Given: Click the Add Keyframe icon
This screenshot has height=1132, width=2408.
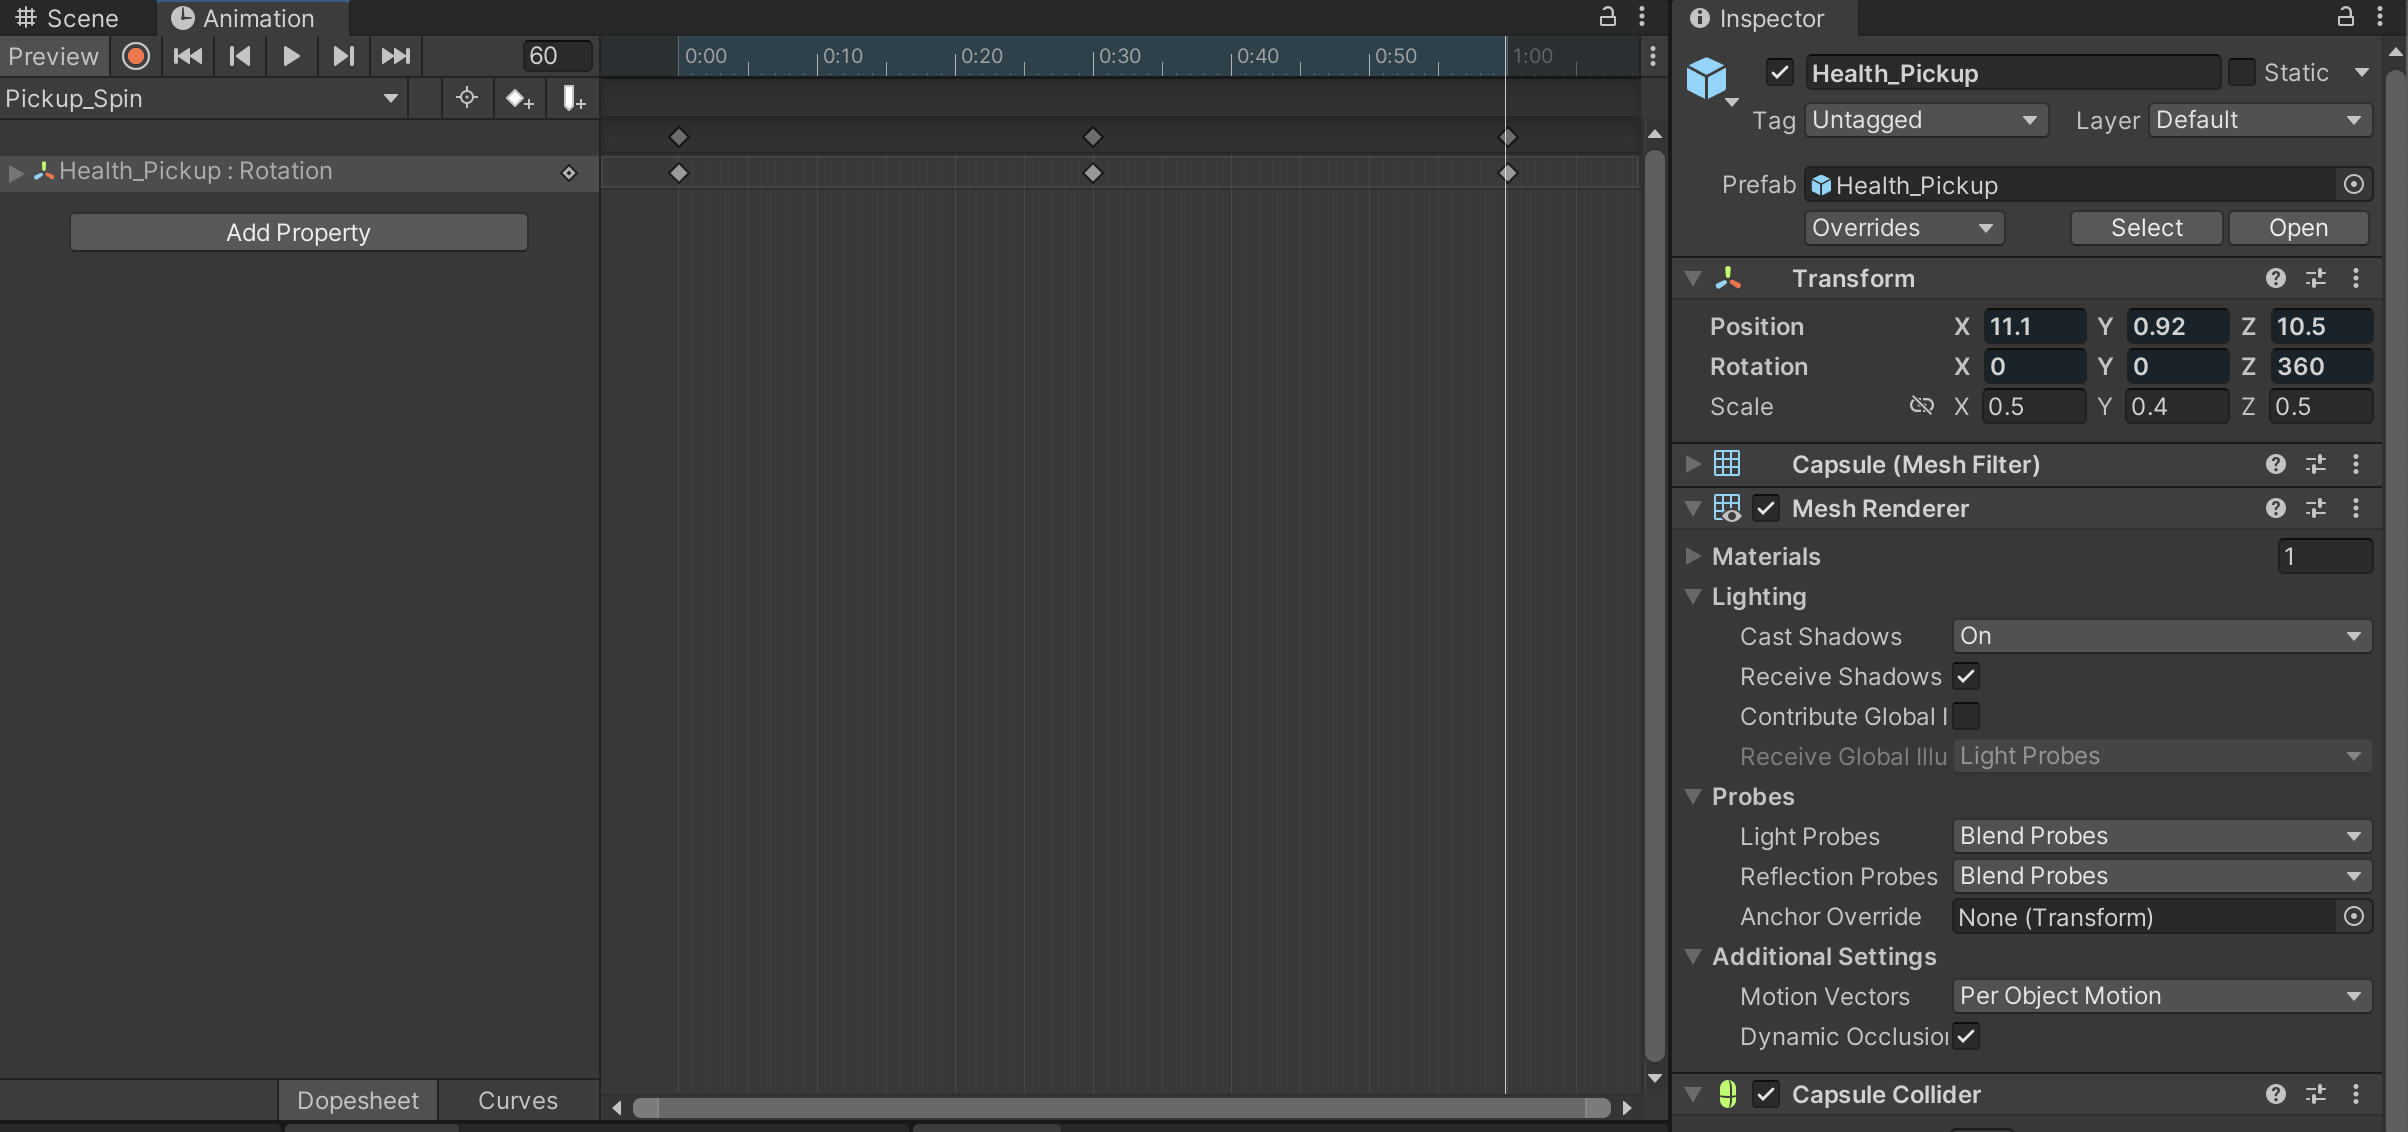Looking at the screenshot, I should pos(519,99).
